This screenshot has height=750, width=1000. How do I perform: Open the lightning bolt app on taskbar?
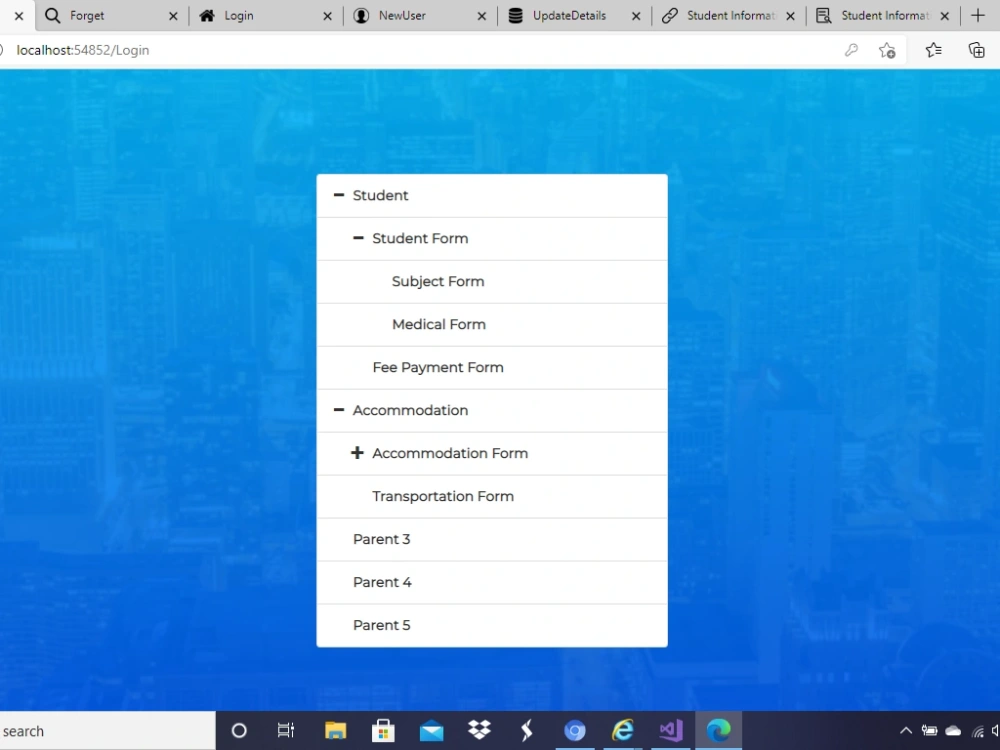527,730
